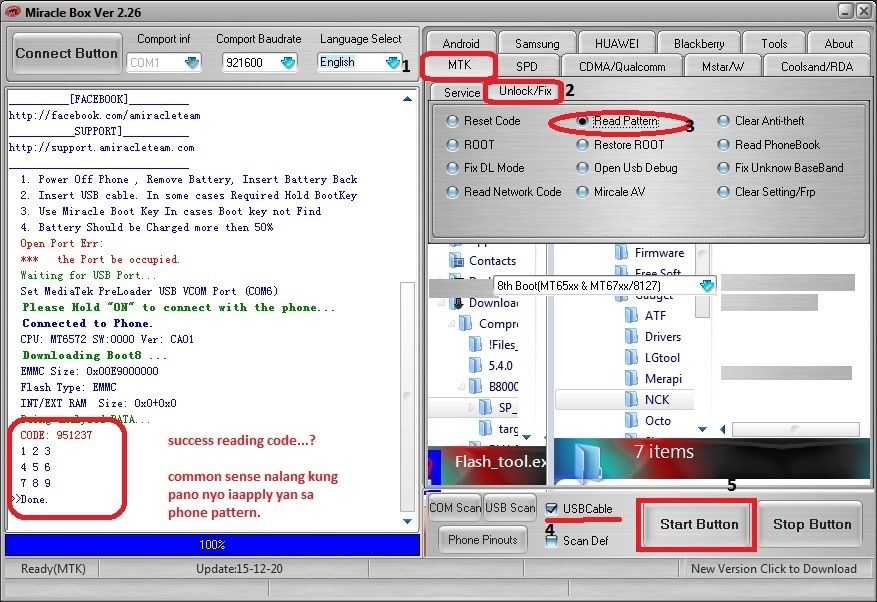Click the ATF folder icon
Viewport: 877px width, 602px height.
(x=631, y=316)
